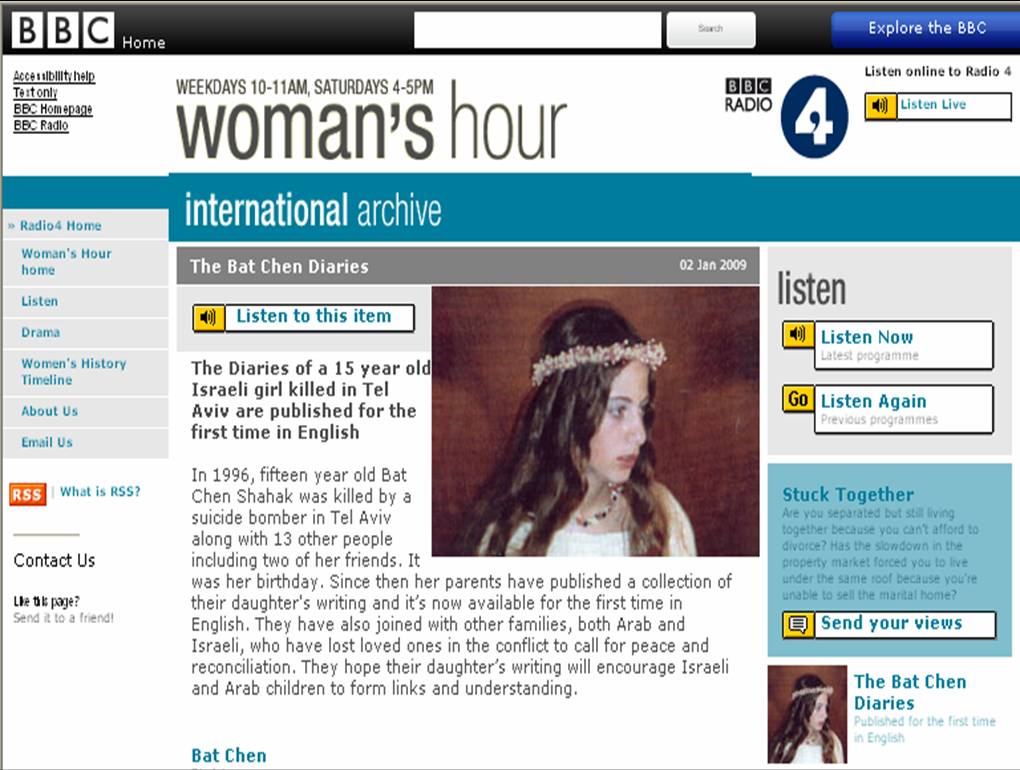Click the Search button in header

tap(711, 29)
